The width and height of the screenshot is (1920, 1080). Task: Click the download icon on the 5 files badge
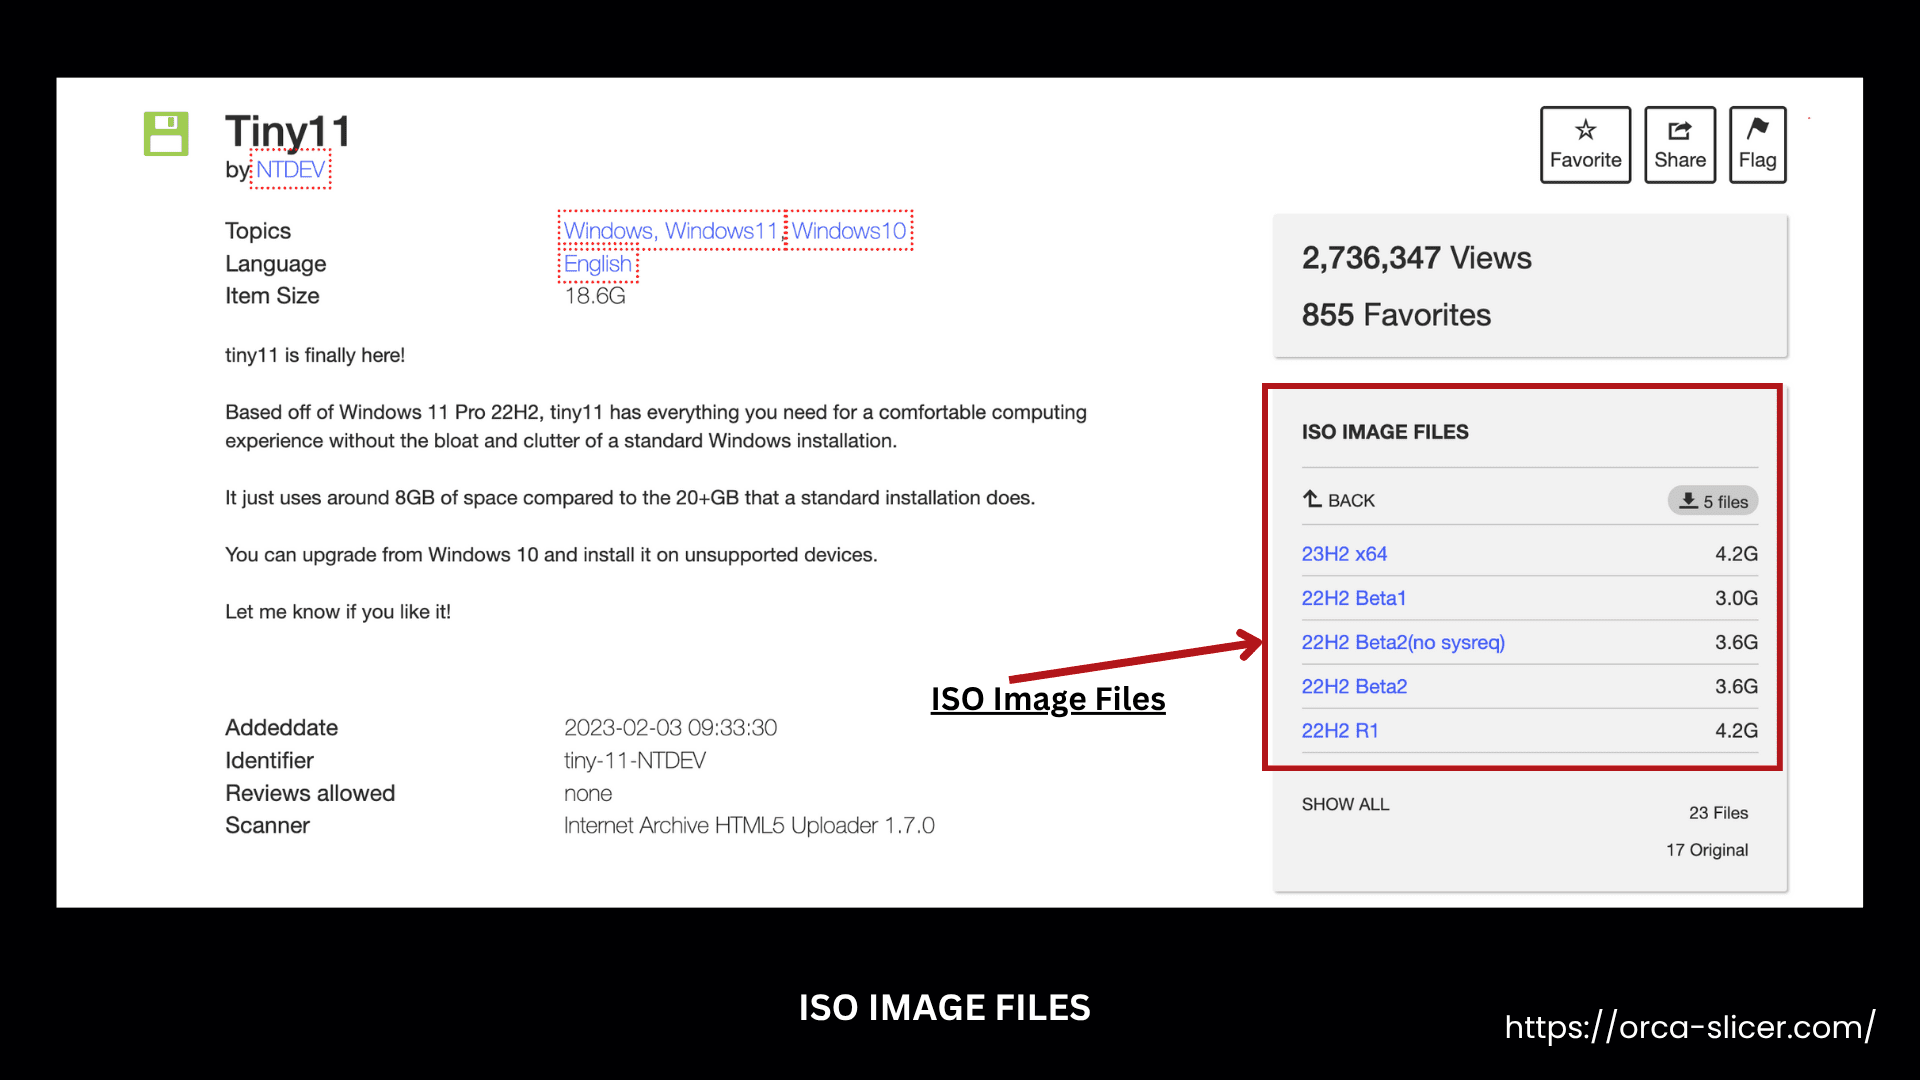[1688, 500]
